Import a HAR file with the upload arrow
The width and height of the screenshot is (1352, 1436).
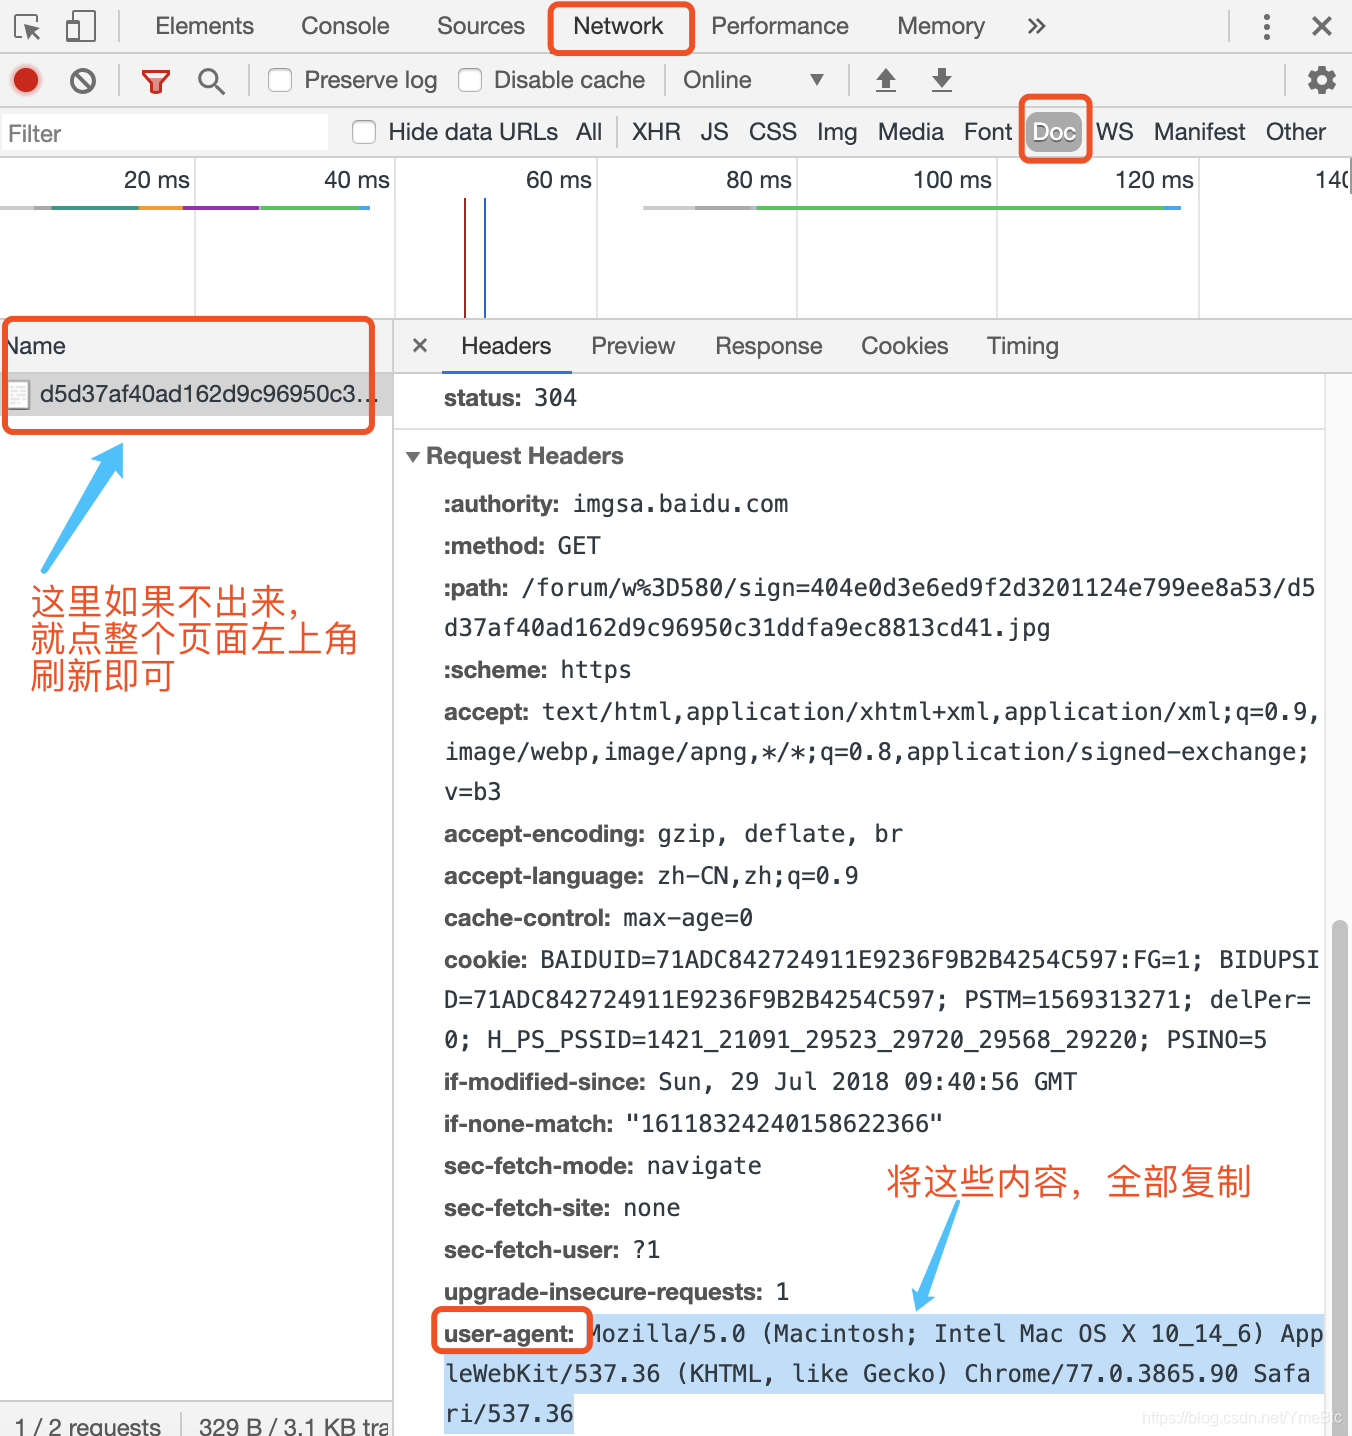pyautogui.click(x=886, y=80)
